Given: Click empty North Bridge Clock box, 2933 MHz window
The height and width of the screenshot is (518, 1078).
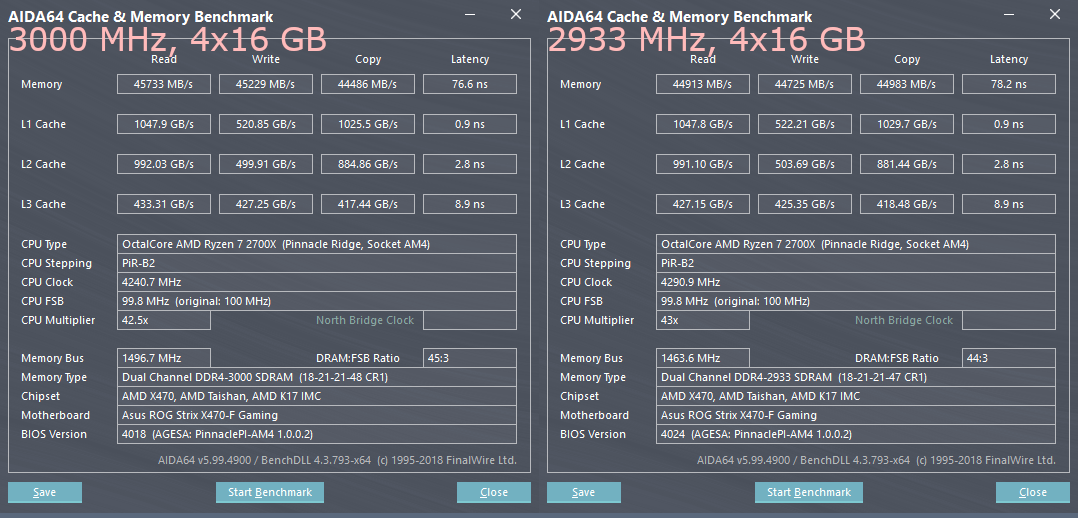Looking at the screenshot, I should click(x=1009, y=320).
